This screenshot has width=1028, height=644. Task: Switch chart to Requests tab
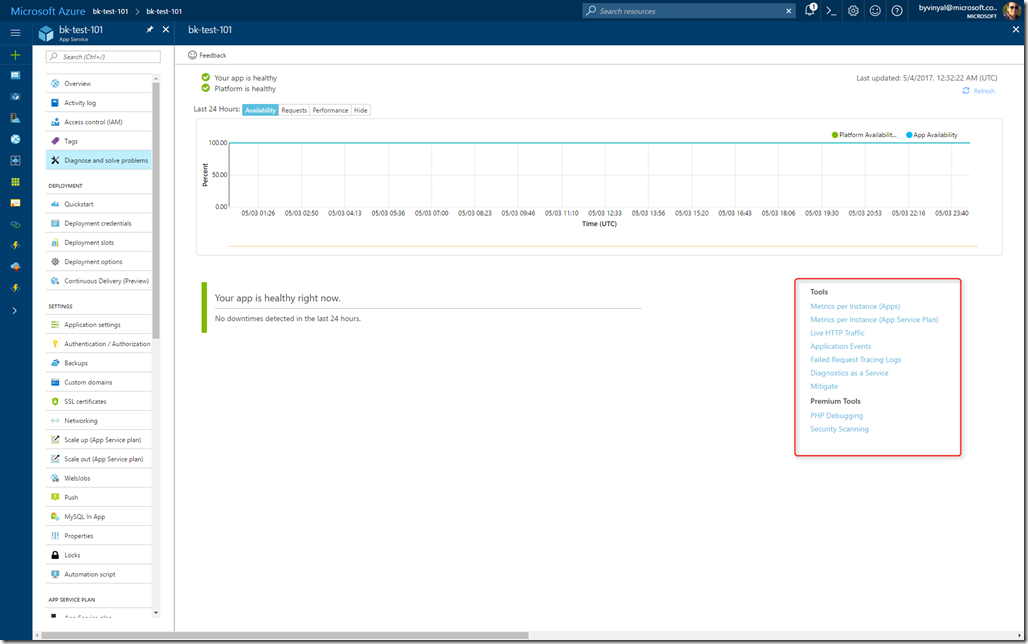[x=294, y=110]
